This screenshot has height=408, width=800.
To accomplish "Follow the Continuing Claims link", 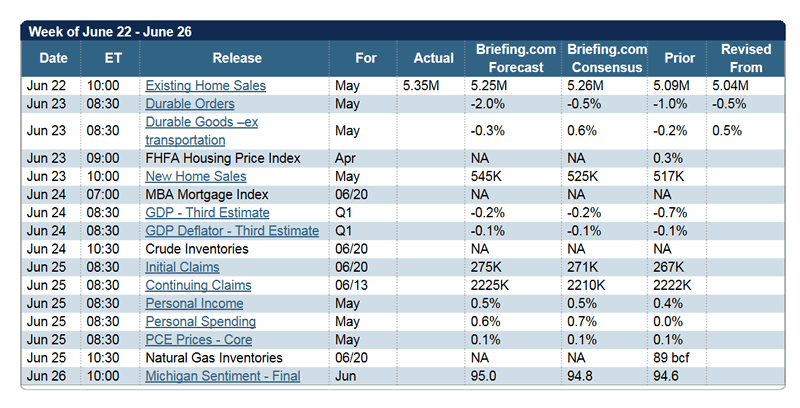I will (x=198, y=285).
